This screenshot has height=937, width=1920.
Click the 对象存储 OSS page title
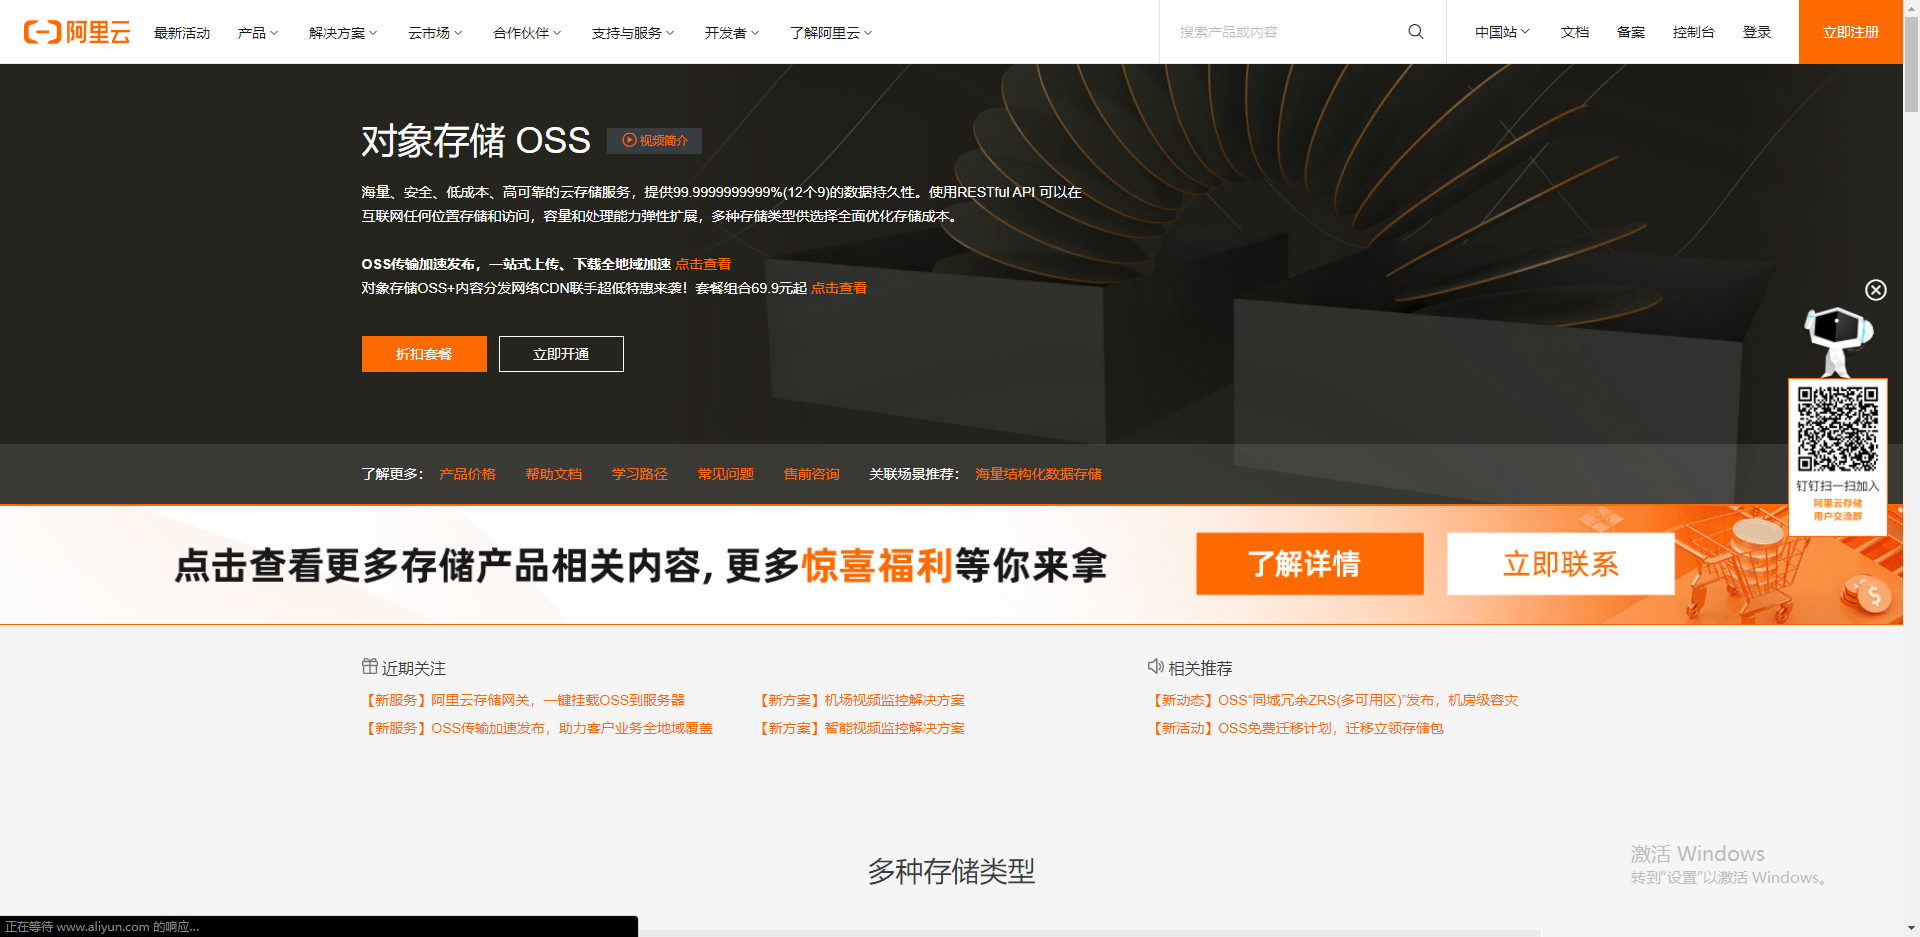476,141
